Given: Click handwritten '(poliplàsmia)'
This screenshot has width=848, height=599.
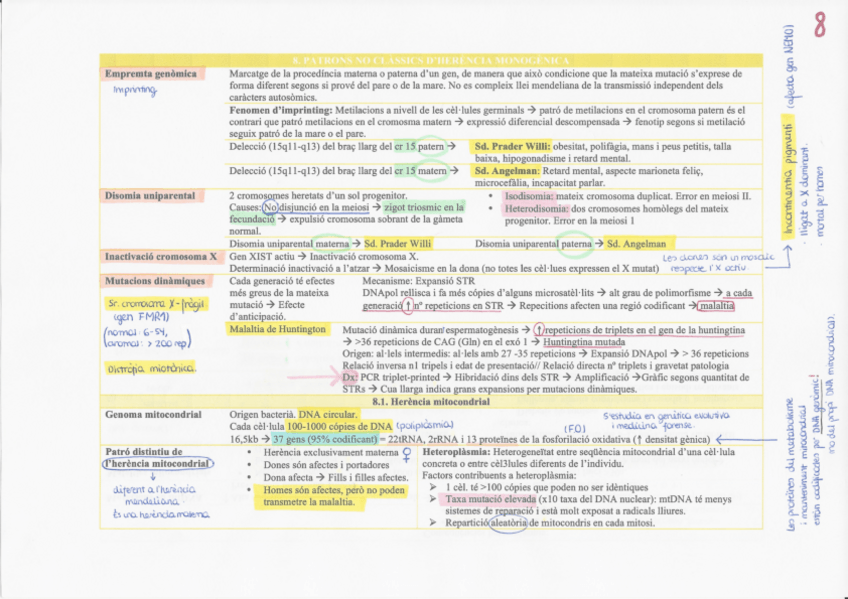Looking at the screenshot, I should coord(425,425).
